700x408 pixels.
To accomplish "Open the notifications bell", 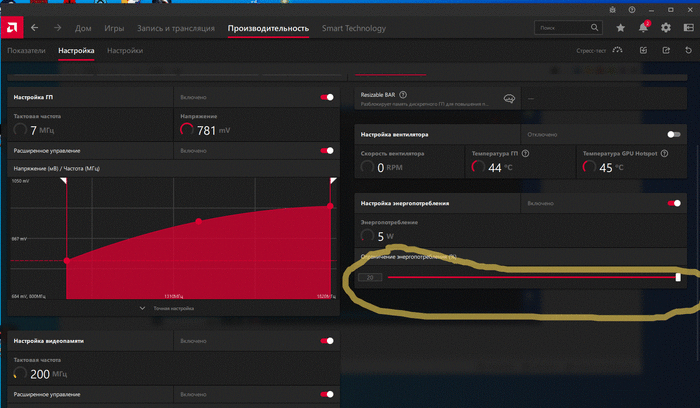I will coord(643,28).
